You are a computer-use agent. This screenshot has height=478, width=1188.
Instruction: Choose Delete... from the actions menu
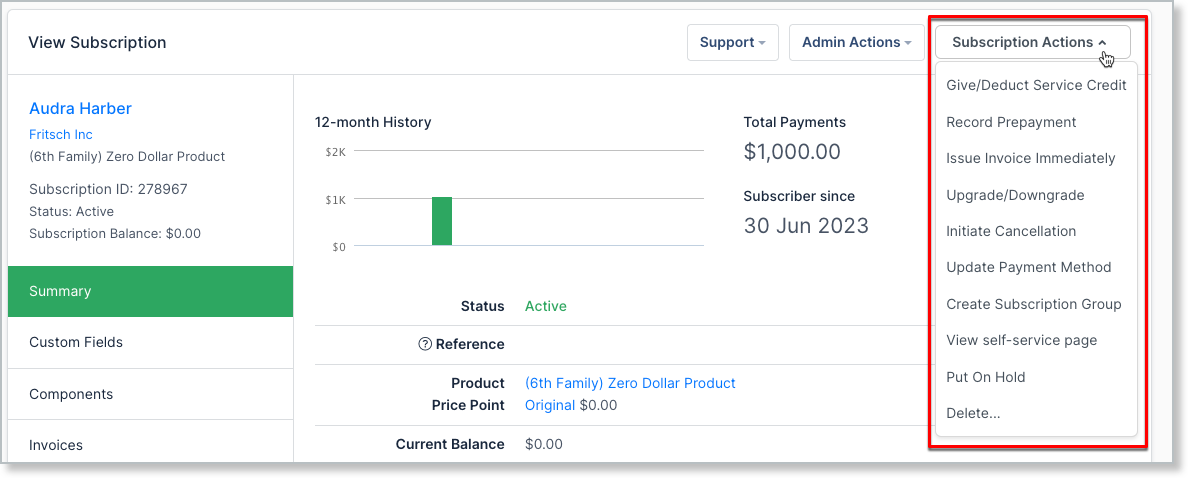click(x=973, y=413)
